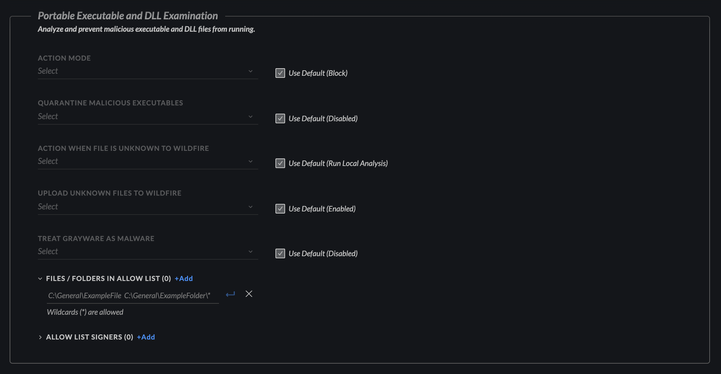This screenshot has width=721, height=374.
Task: Add a file or folder to allow list
Action: (x=184, y=279)
